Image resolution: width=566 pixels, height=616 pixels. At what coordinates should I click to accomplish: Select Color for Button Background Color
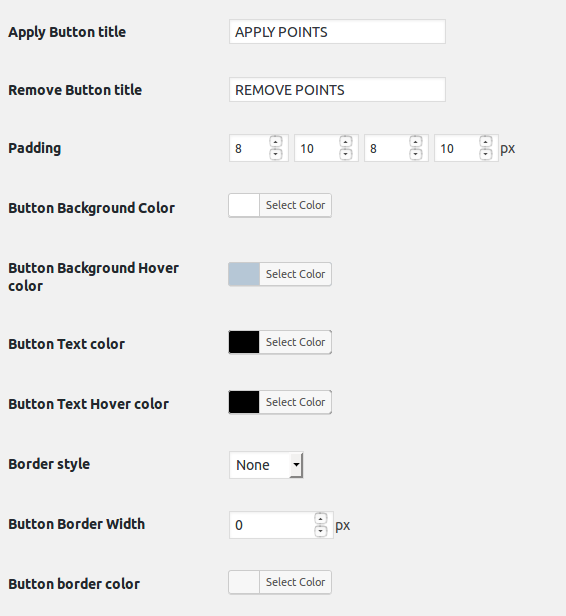click(x=295, y=205)
